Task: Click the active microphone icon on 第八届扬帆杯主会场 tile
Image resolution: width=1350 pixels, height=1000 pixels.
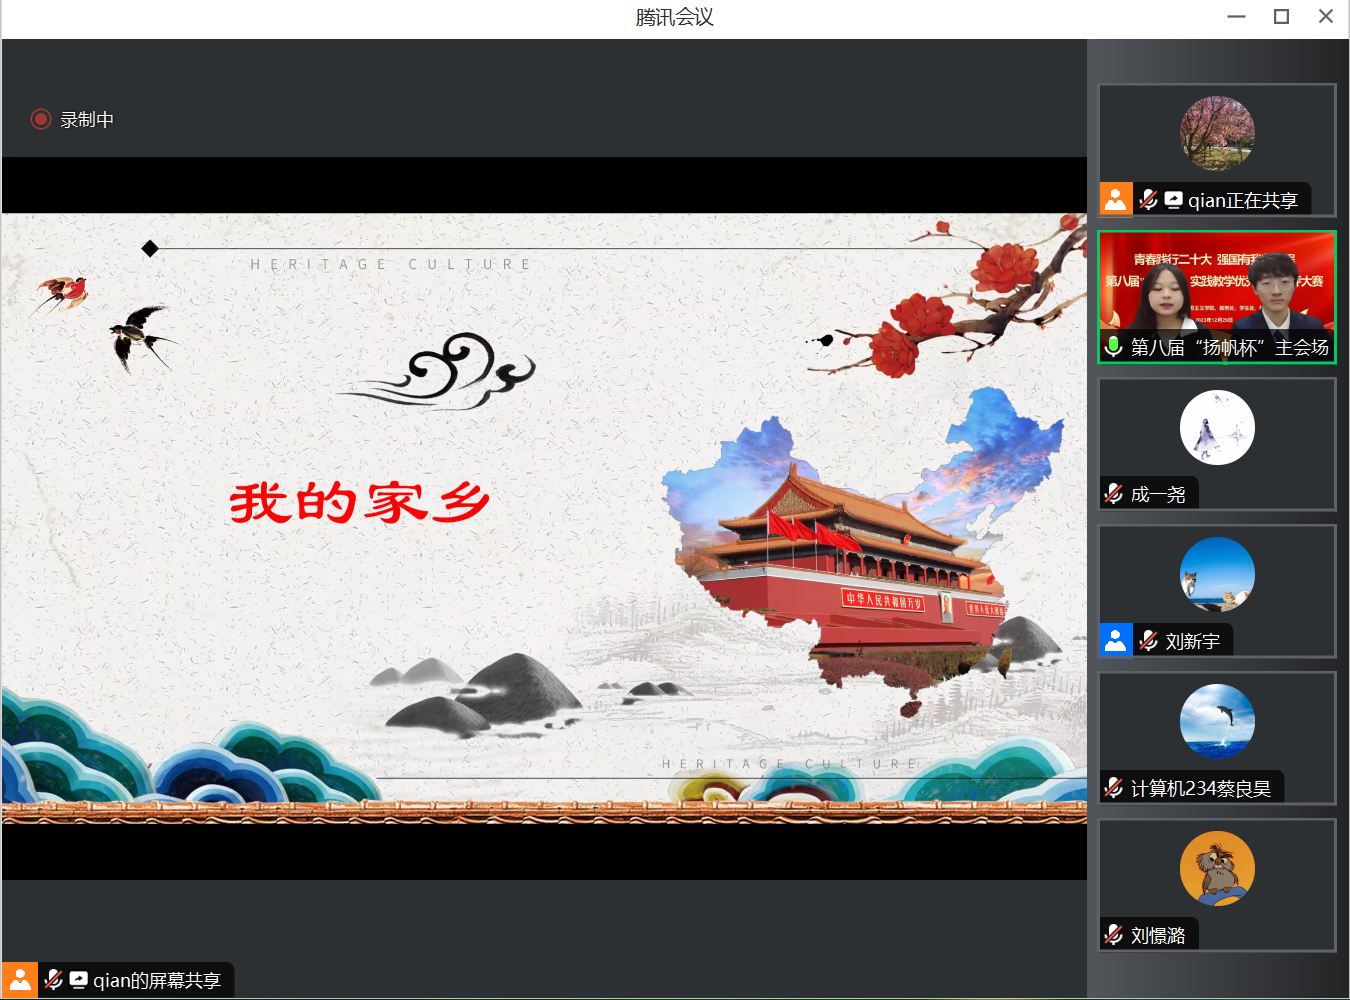Action: [1114, 347]
